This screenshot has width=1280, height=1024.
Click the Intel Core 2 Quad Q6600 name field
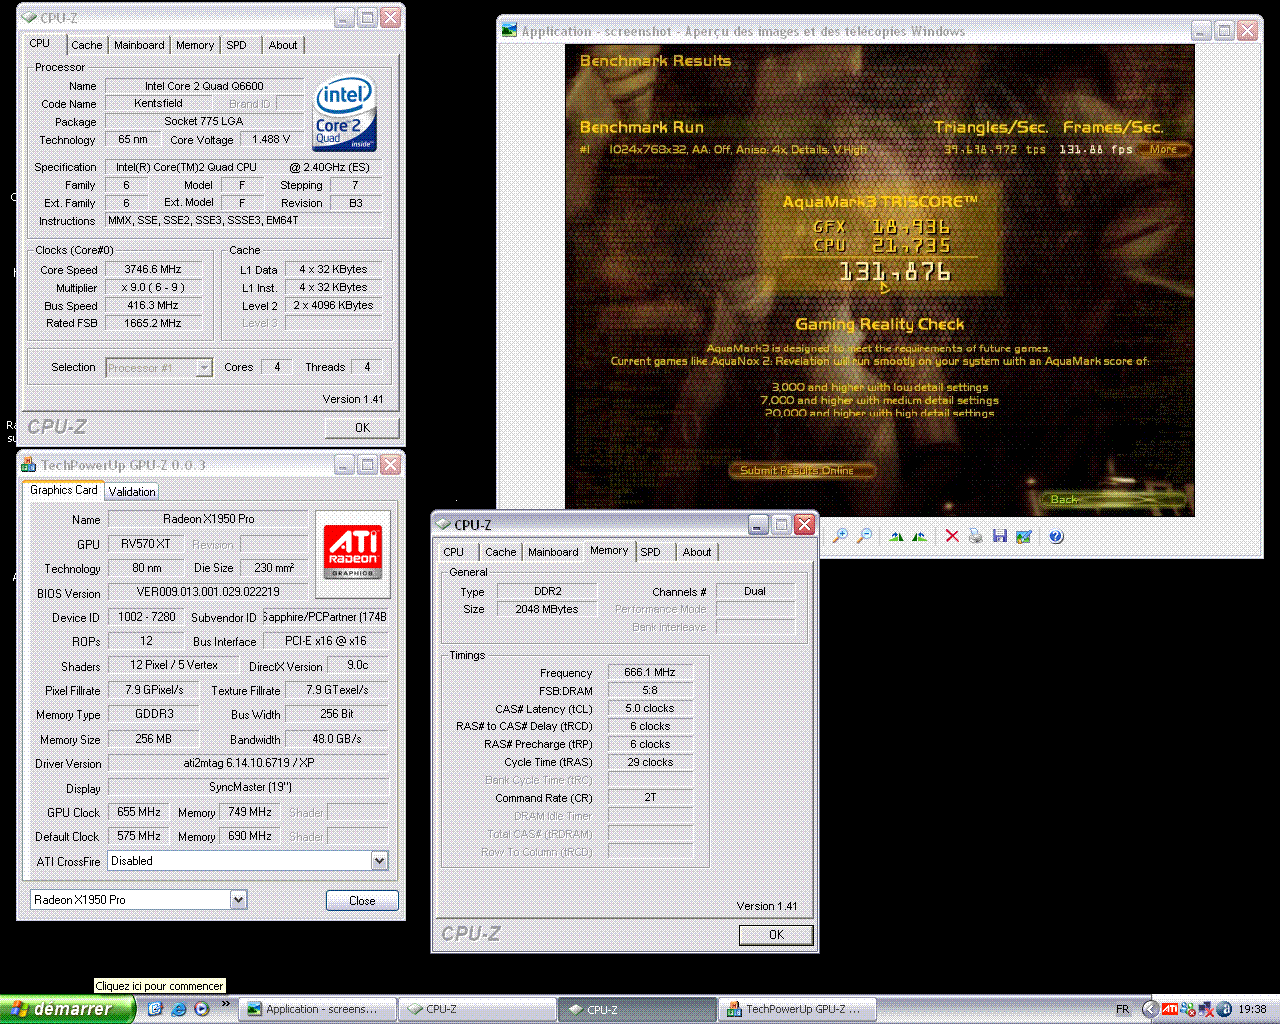(204, 86)
